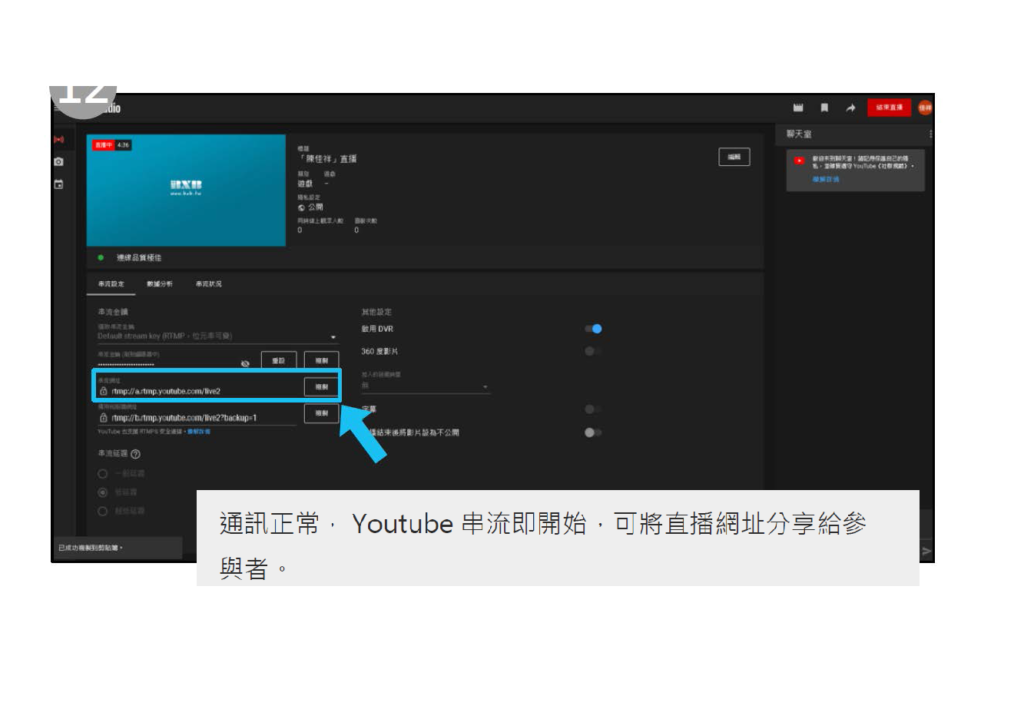Switch to the 數據分析 tab
This screenshot has height=709, width=1024.
tap(159, 284)
